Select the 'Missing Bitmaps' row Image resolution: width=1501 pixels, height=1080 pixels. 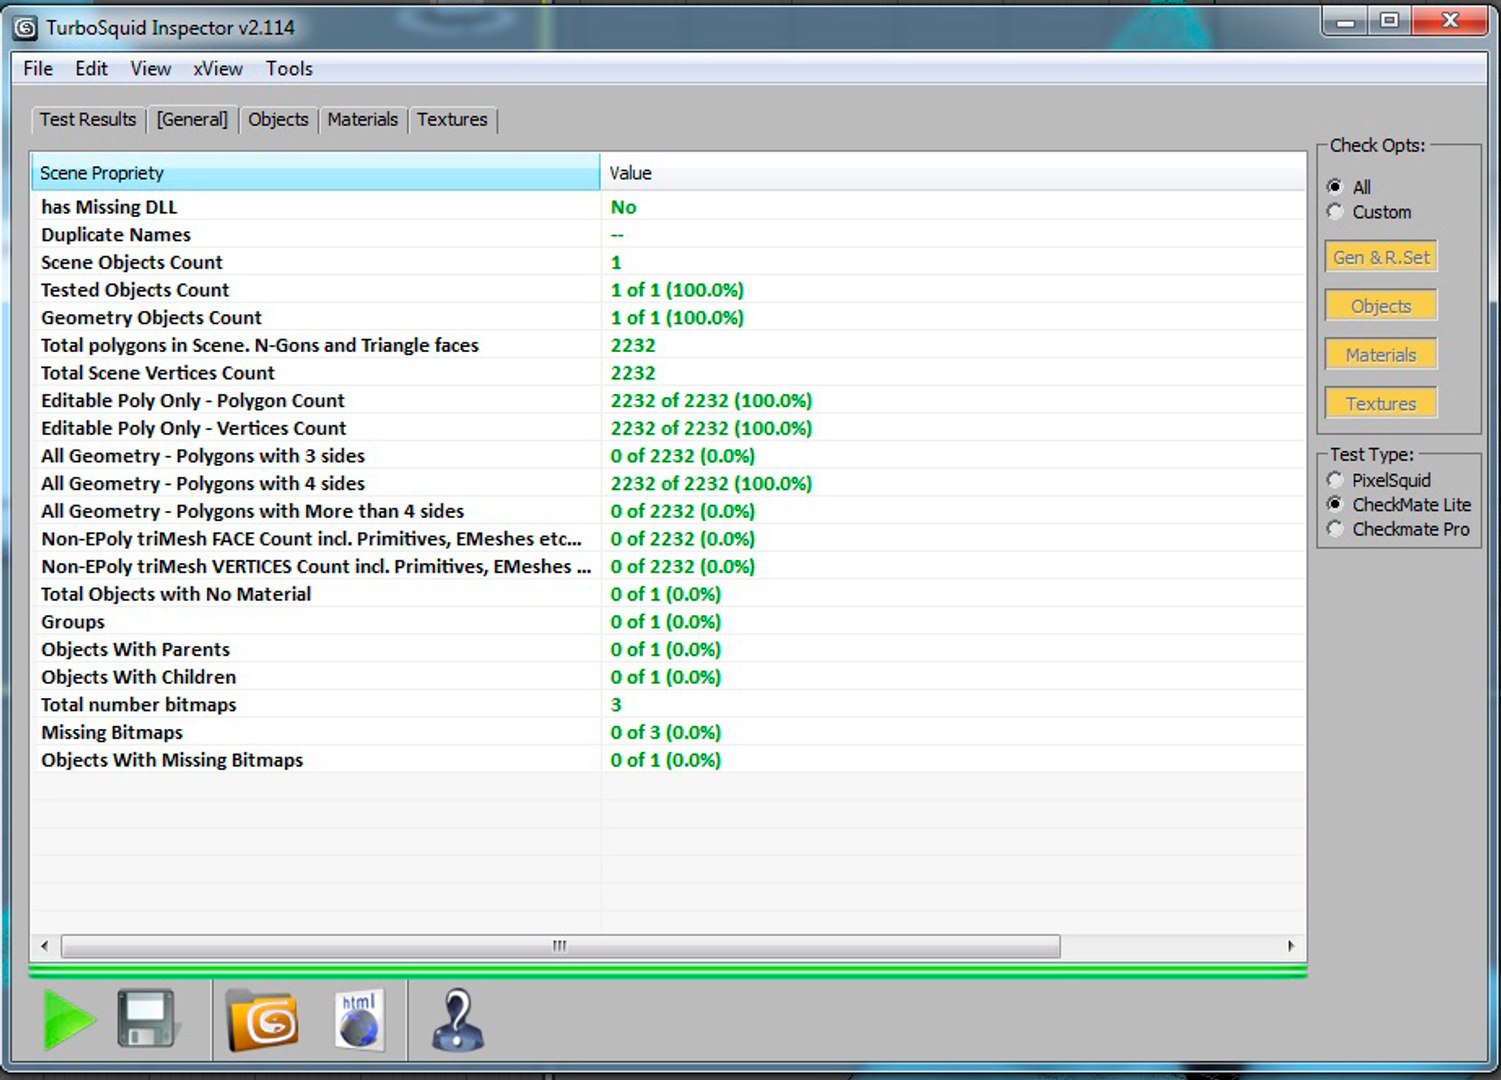[668, 733]
